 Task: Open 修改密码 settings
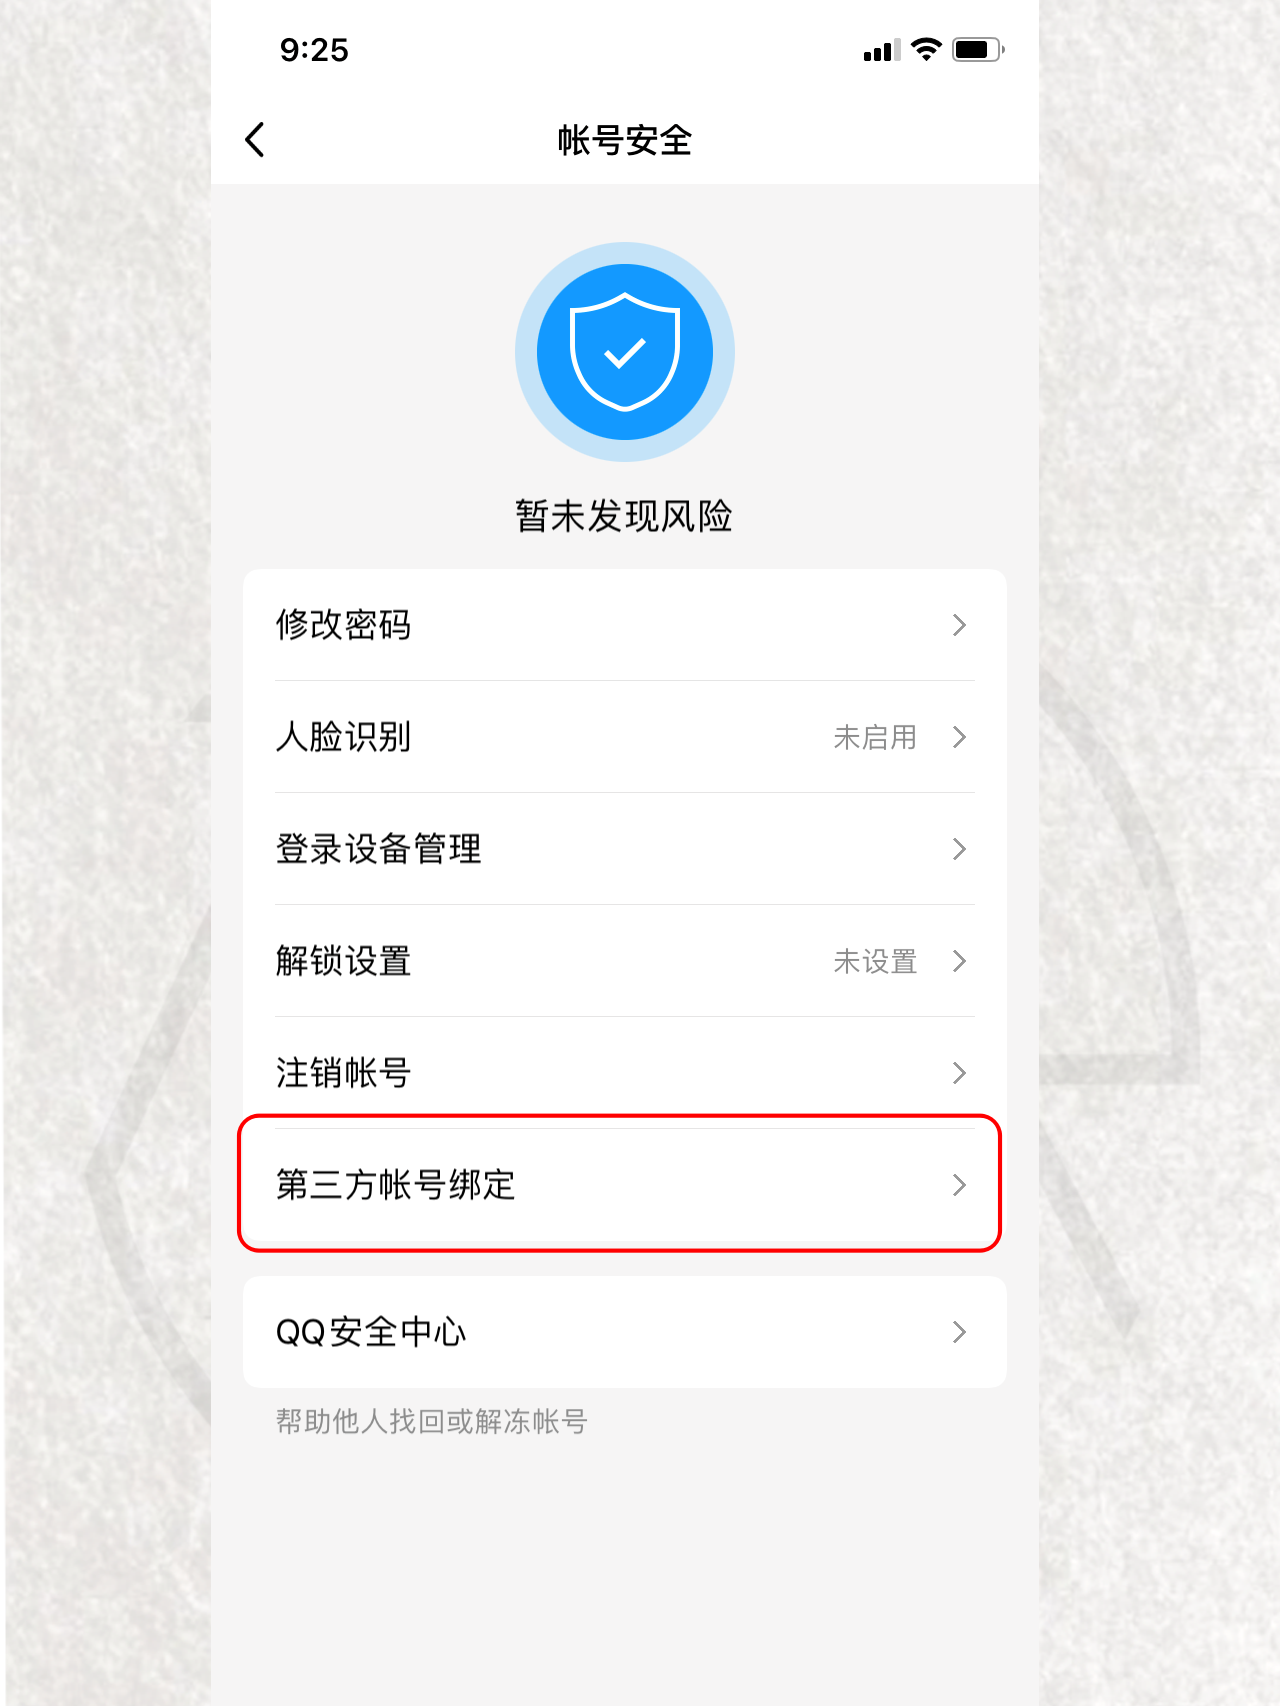(625, 625)
